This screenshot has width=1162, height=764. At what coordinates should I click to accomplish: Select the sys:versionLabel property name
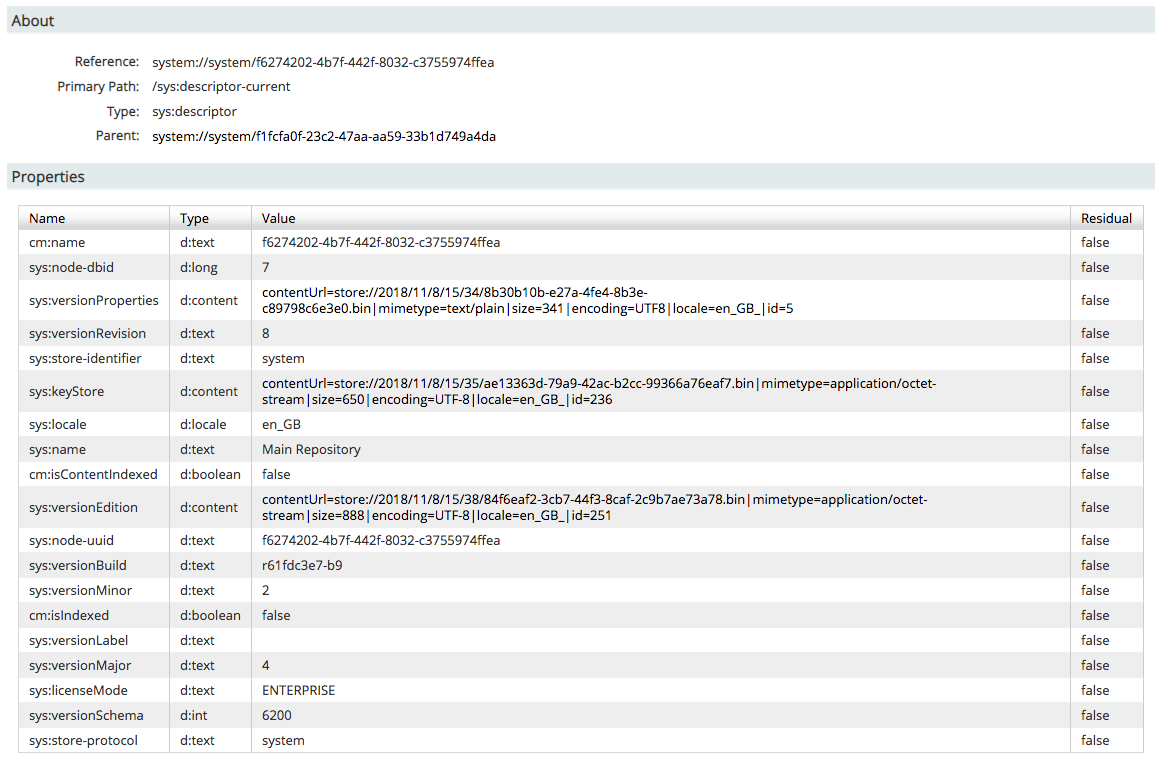[79, 641]
